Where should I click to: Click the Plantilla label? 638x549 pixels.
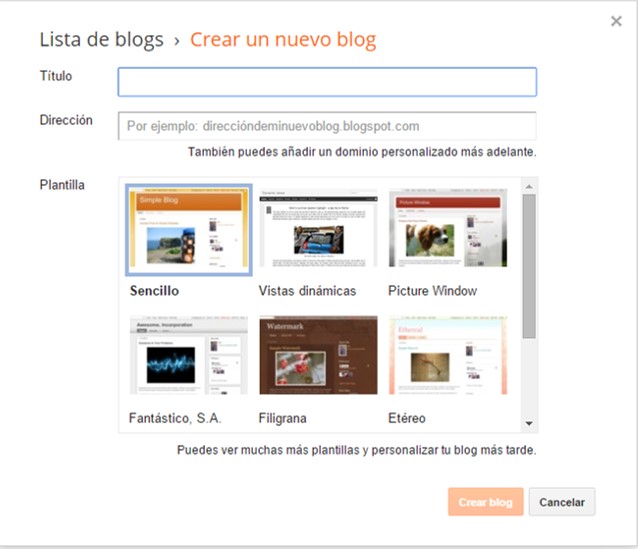[x=62, y=185]
